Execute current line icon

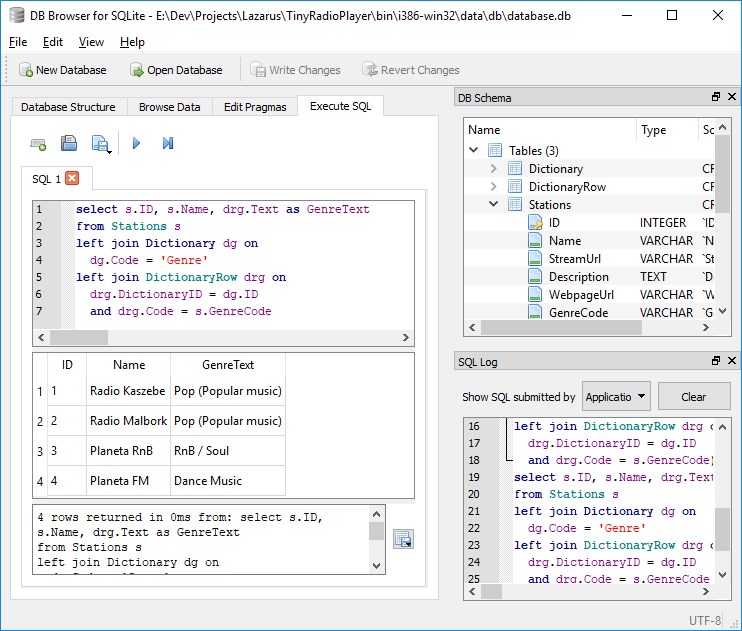(x=168, y=143)
